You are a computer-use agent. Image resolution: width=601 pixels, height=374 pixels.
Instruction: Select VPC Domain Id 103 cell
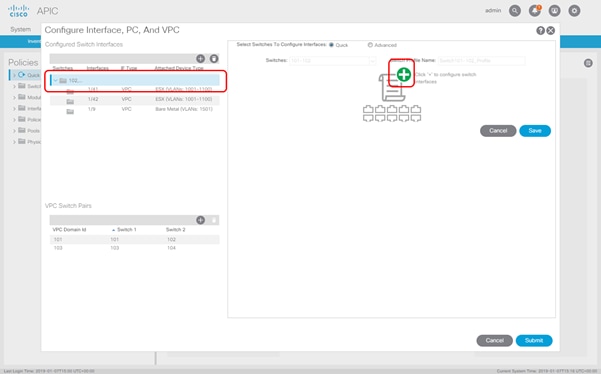(58, 248)
